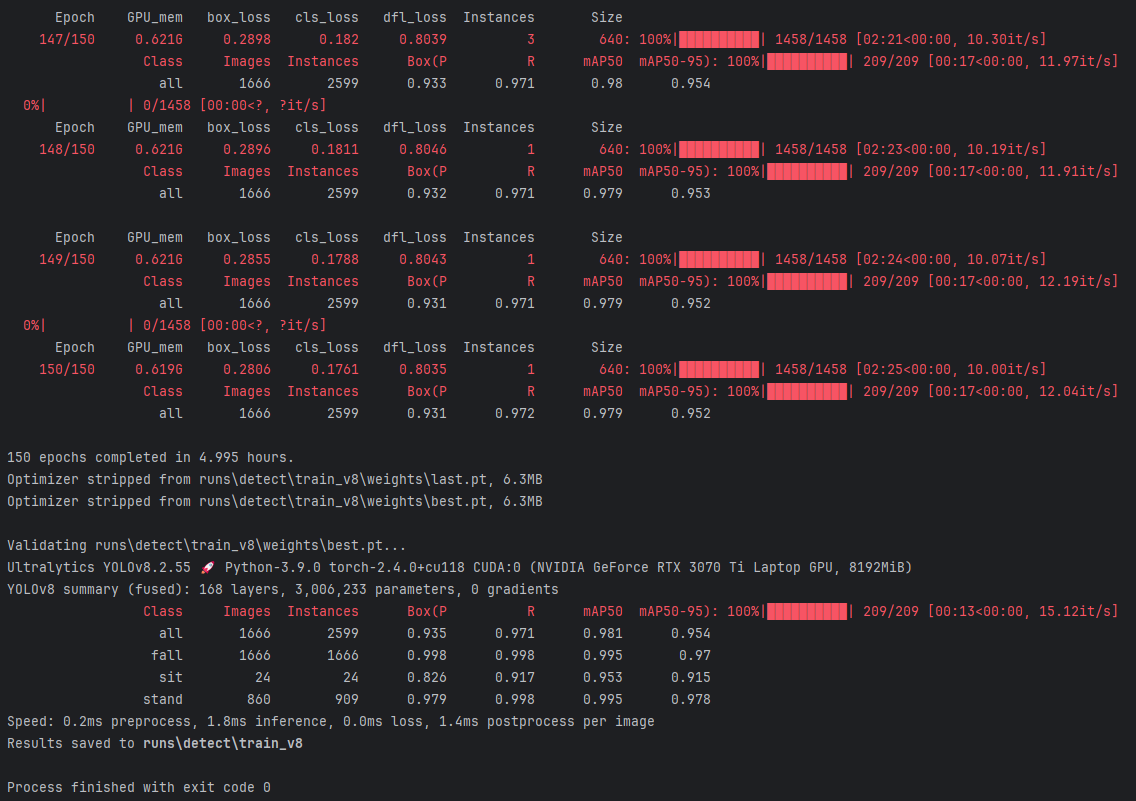Click the sit class recall 0.917

(x=515, y=677)
